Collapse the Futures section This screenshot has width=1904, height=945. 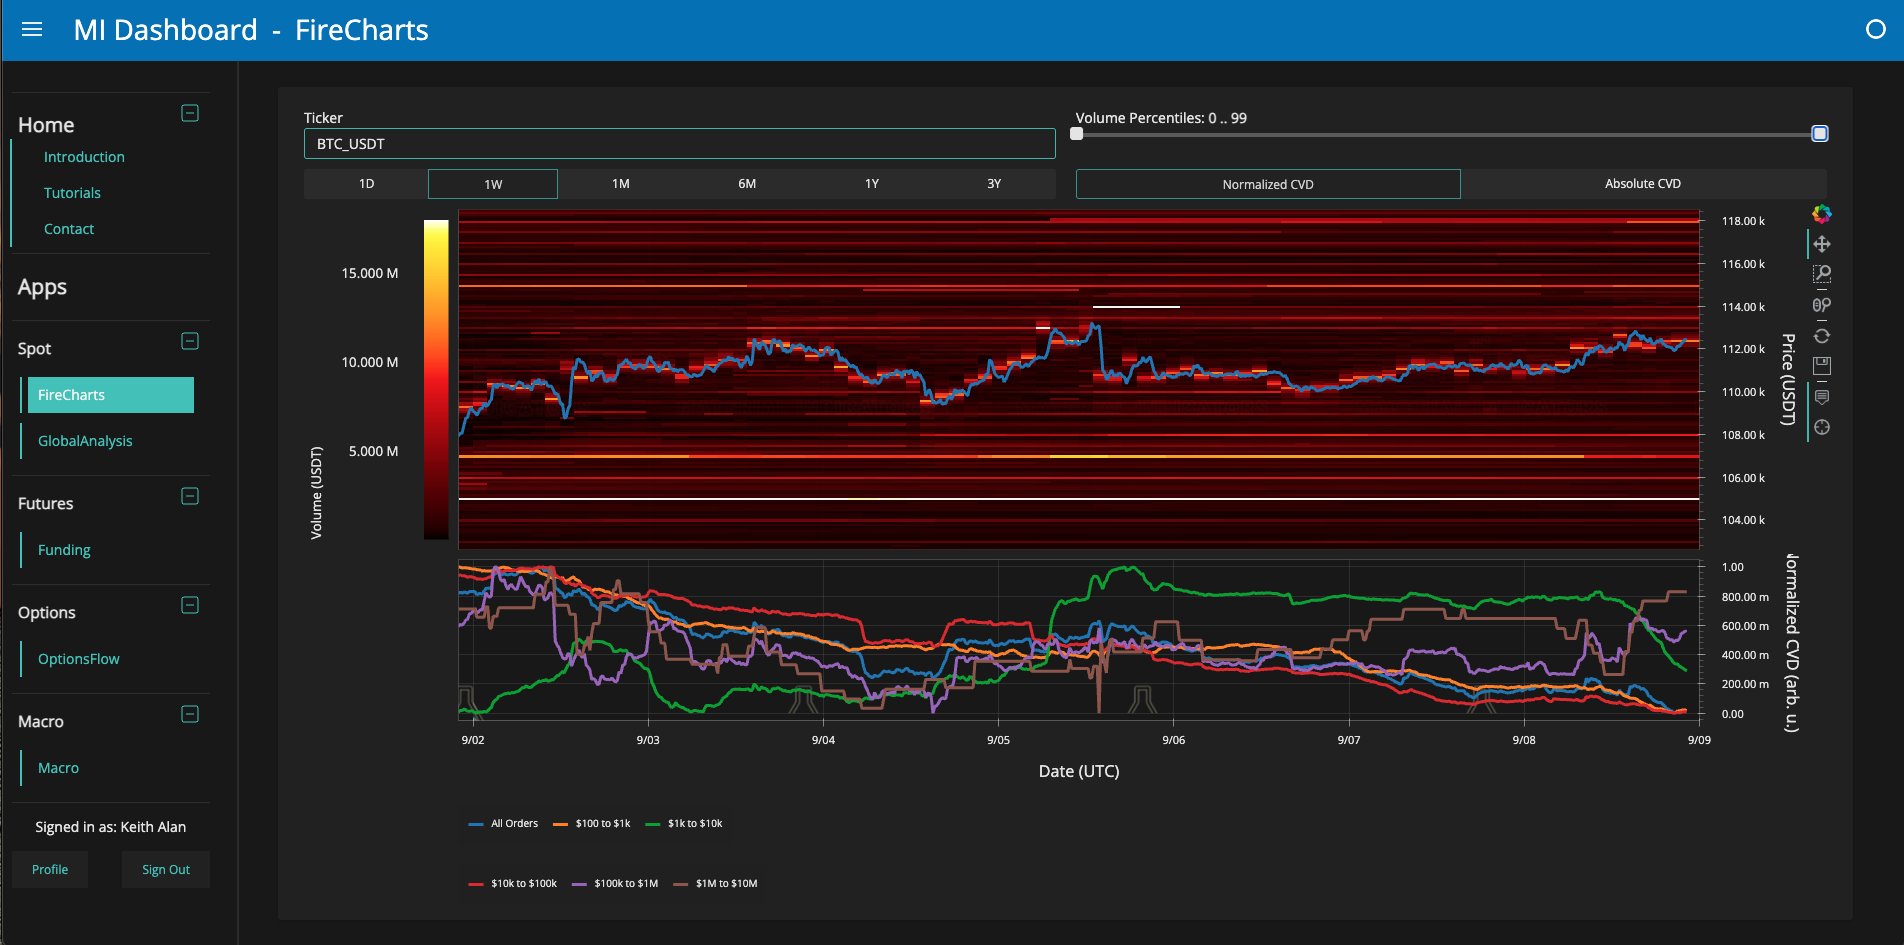189,495
